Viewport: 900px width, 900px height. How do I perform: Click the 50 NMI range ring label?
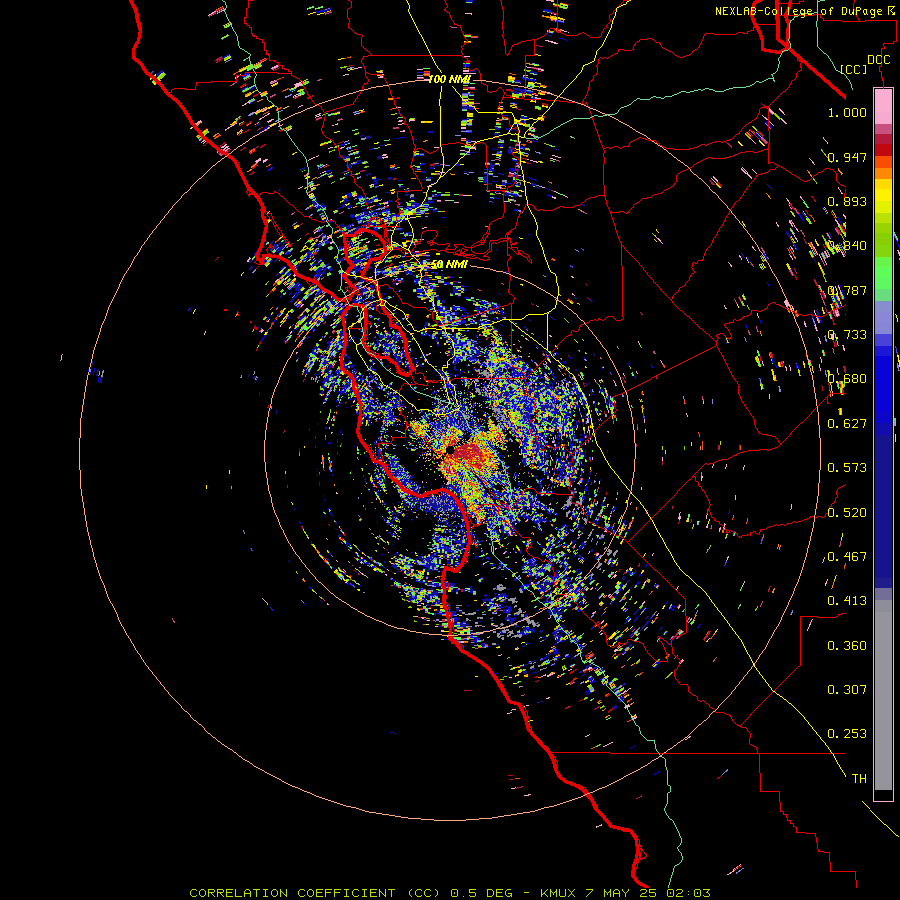click(449, 265)
